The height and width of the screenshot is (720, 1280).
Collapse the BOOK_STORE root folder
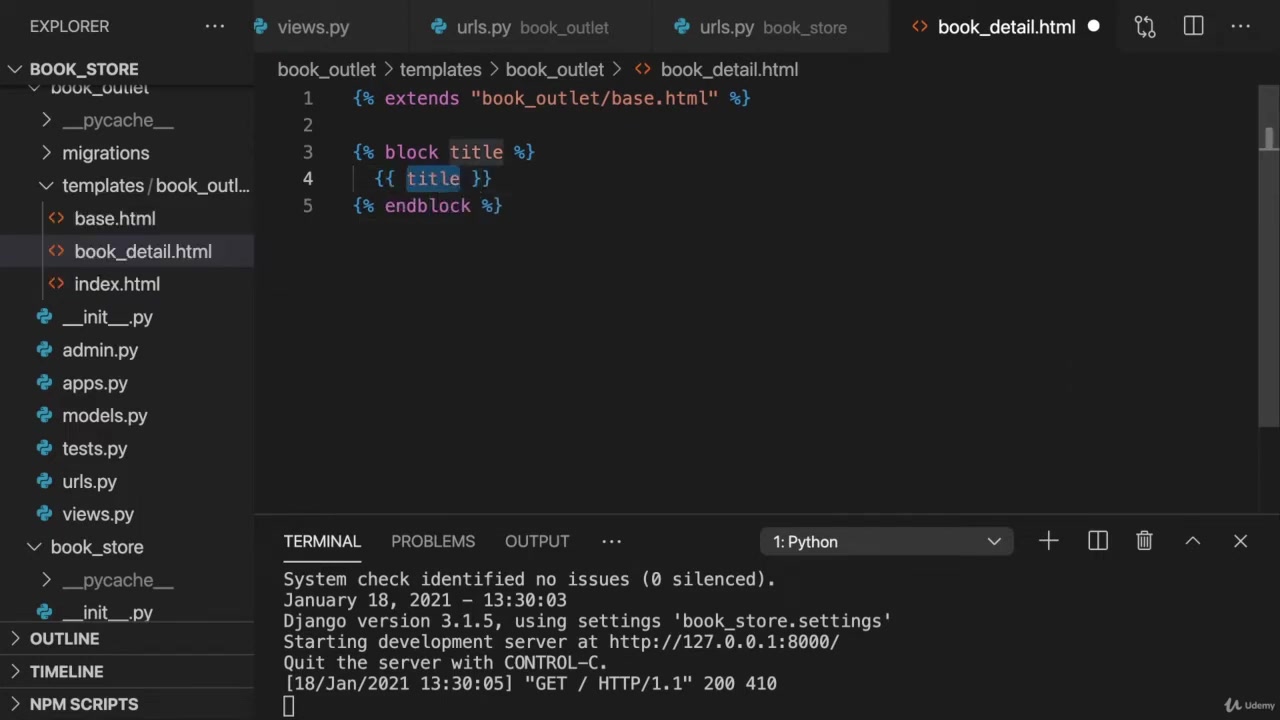(x=84, y=69)
